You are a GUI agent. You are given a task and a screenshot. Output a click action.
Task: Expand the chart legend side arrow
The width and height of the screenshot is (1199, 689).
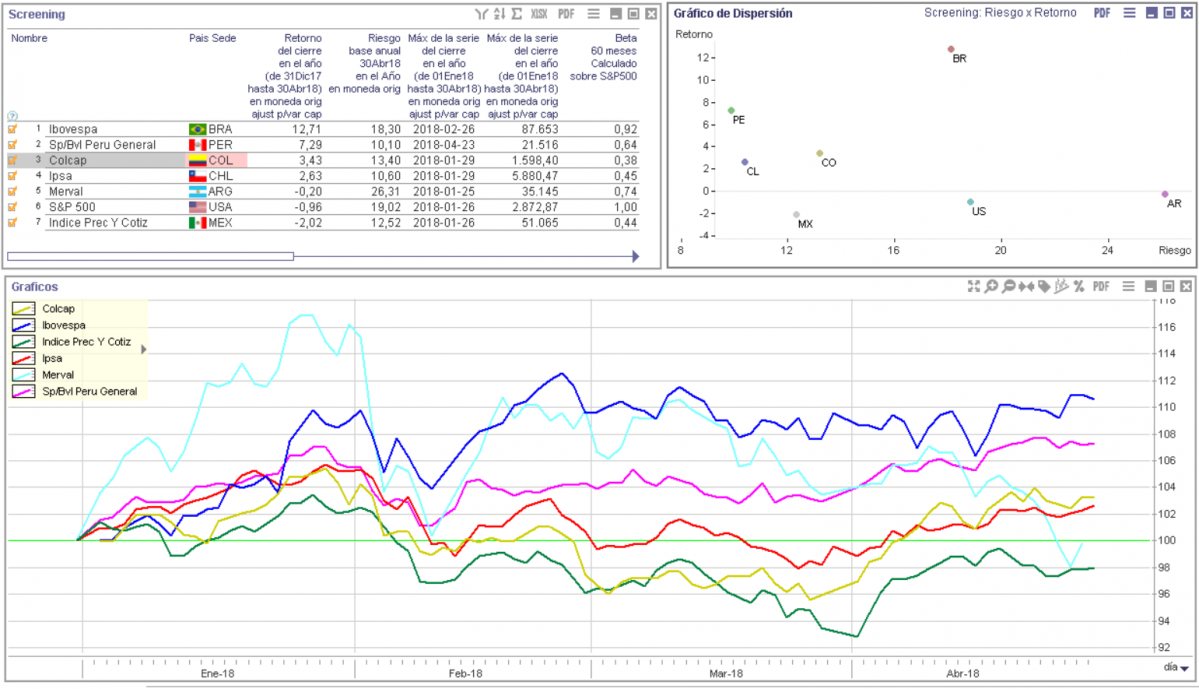click(x=144, y=349)
